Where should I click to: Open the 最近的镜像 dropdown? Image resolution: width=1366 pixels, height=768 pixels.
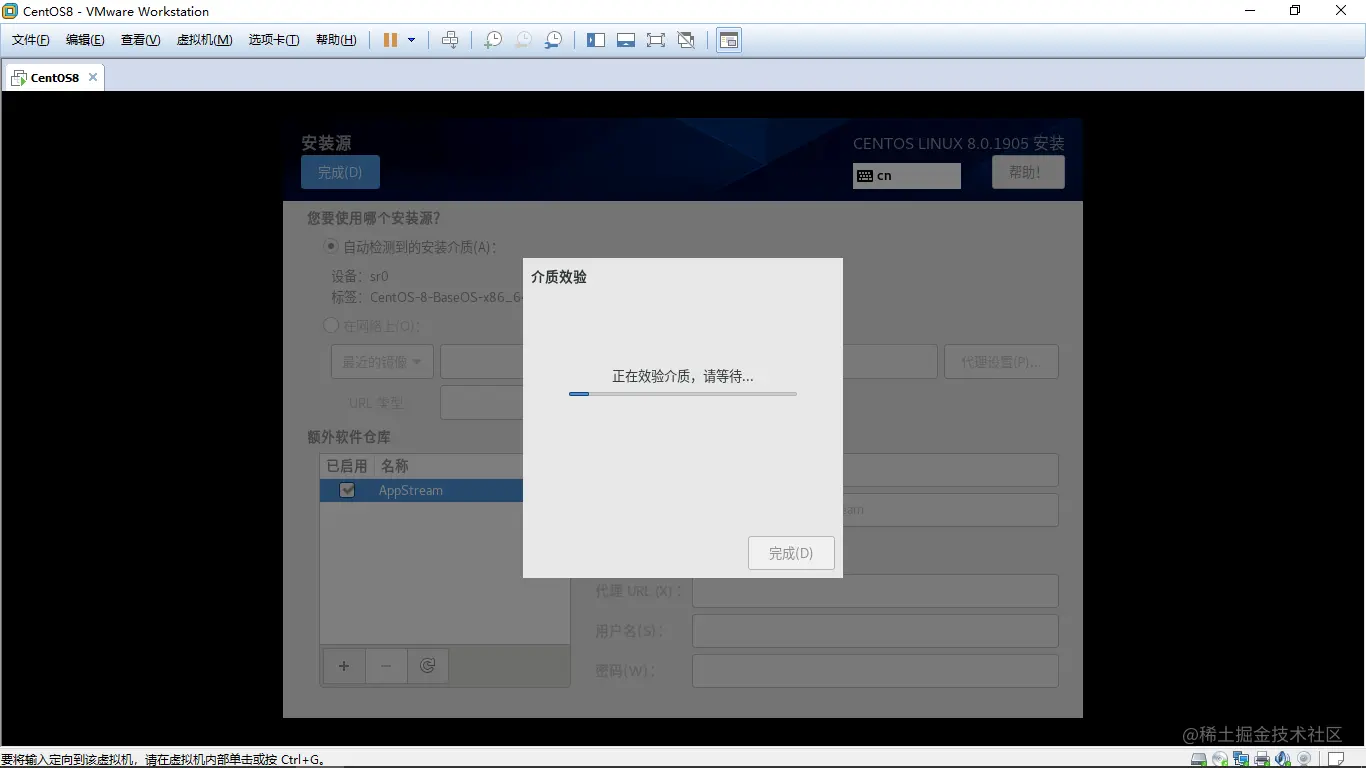click(x=382, y=361)
